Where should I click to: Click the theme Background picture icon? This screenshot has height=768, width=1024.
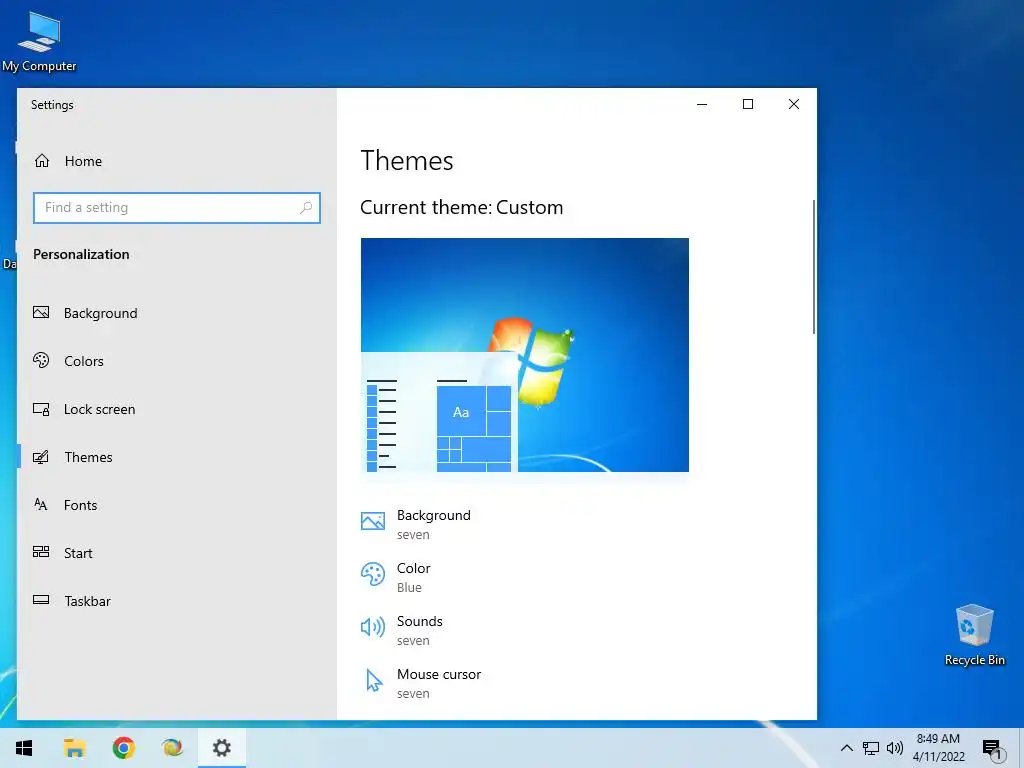click(373, 521)
